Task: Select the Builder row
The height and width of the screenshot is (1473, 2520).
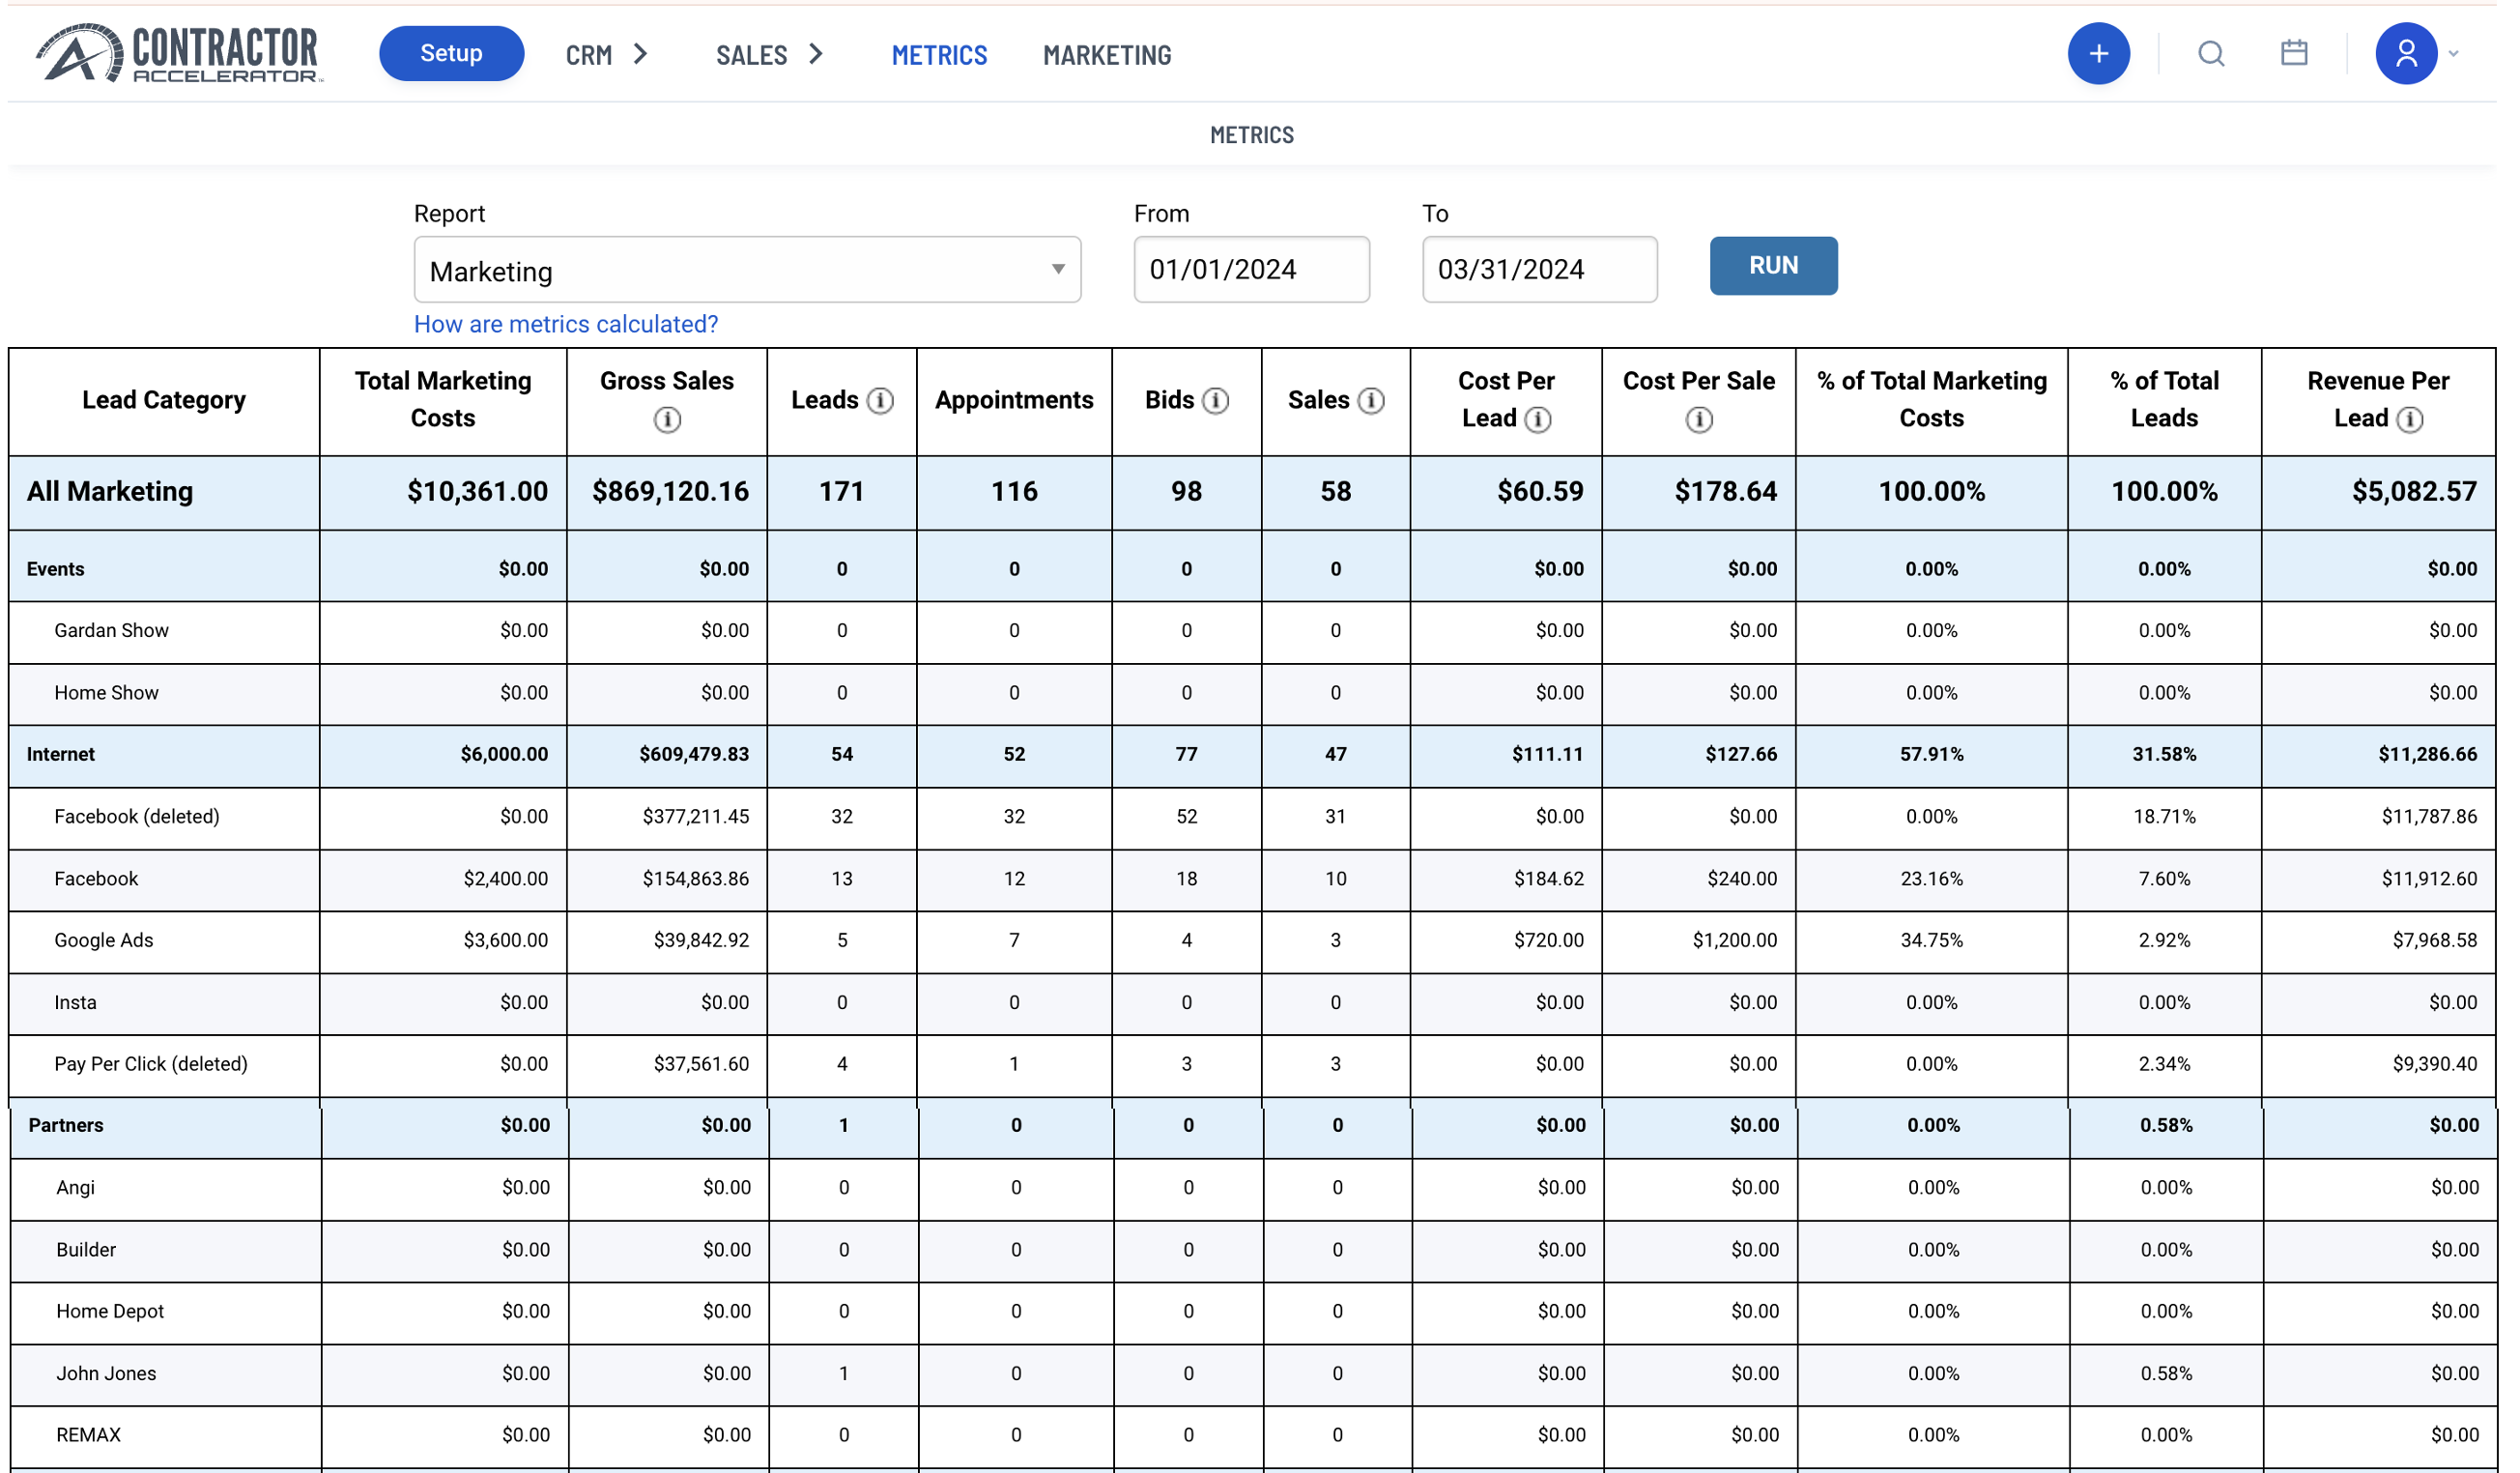Action: (x=1254, y=1249)
